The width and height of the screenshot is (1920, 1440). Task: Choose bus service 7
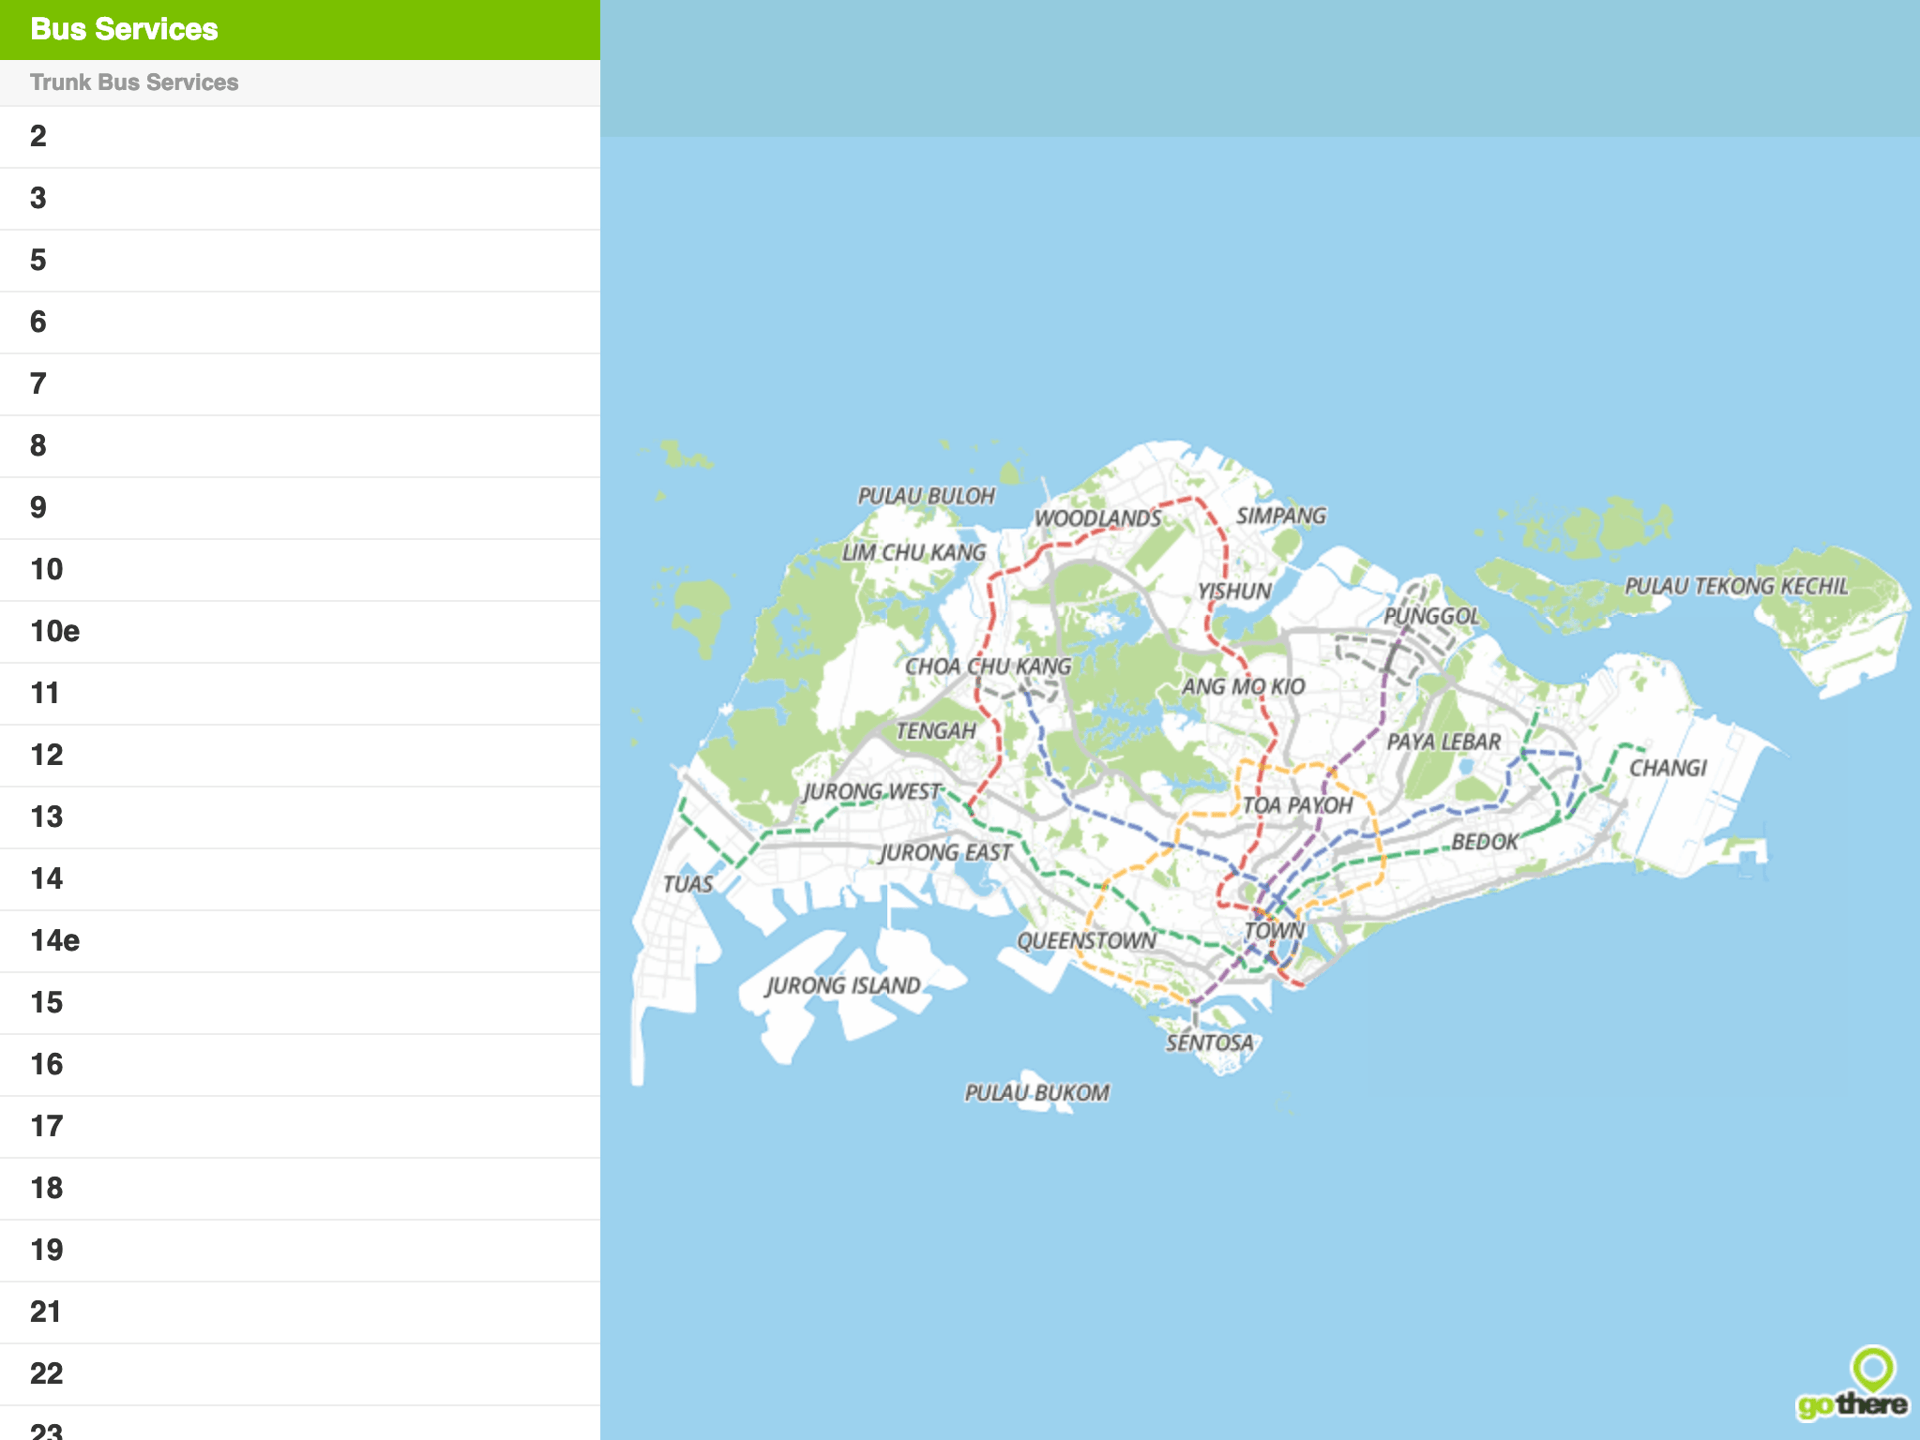(x=38, y=384)
